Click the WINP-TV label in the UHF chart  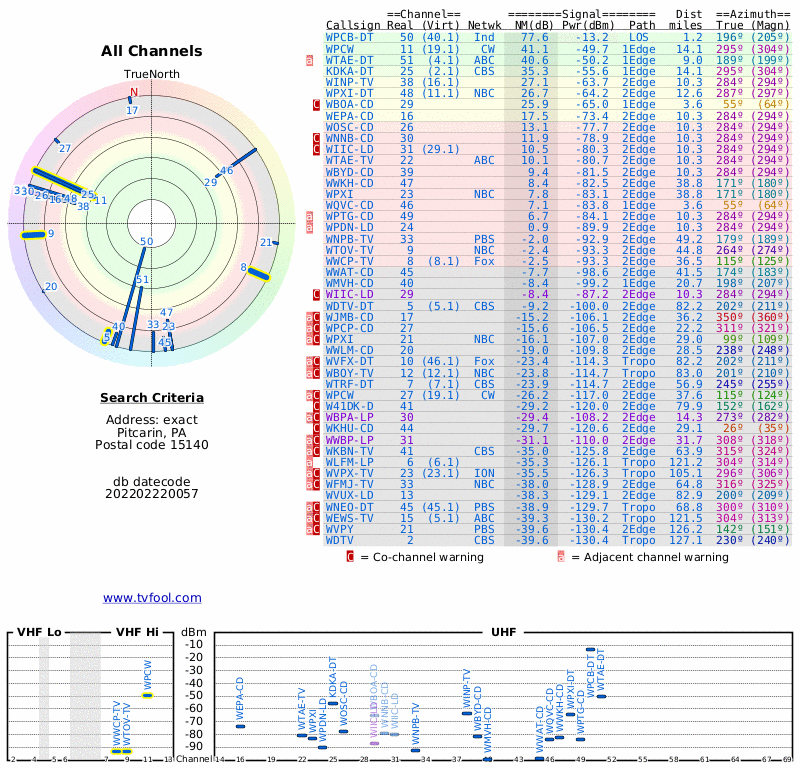click(x=466, y=688)
